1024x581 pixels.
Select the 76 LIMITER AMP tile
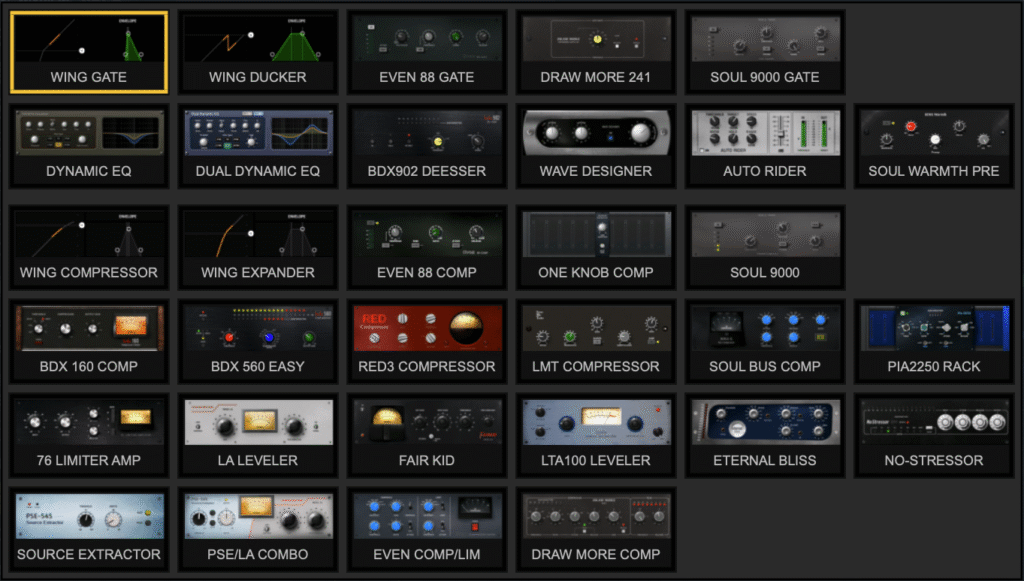[89, 436]
